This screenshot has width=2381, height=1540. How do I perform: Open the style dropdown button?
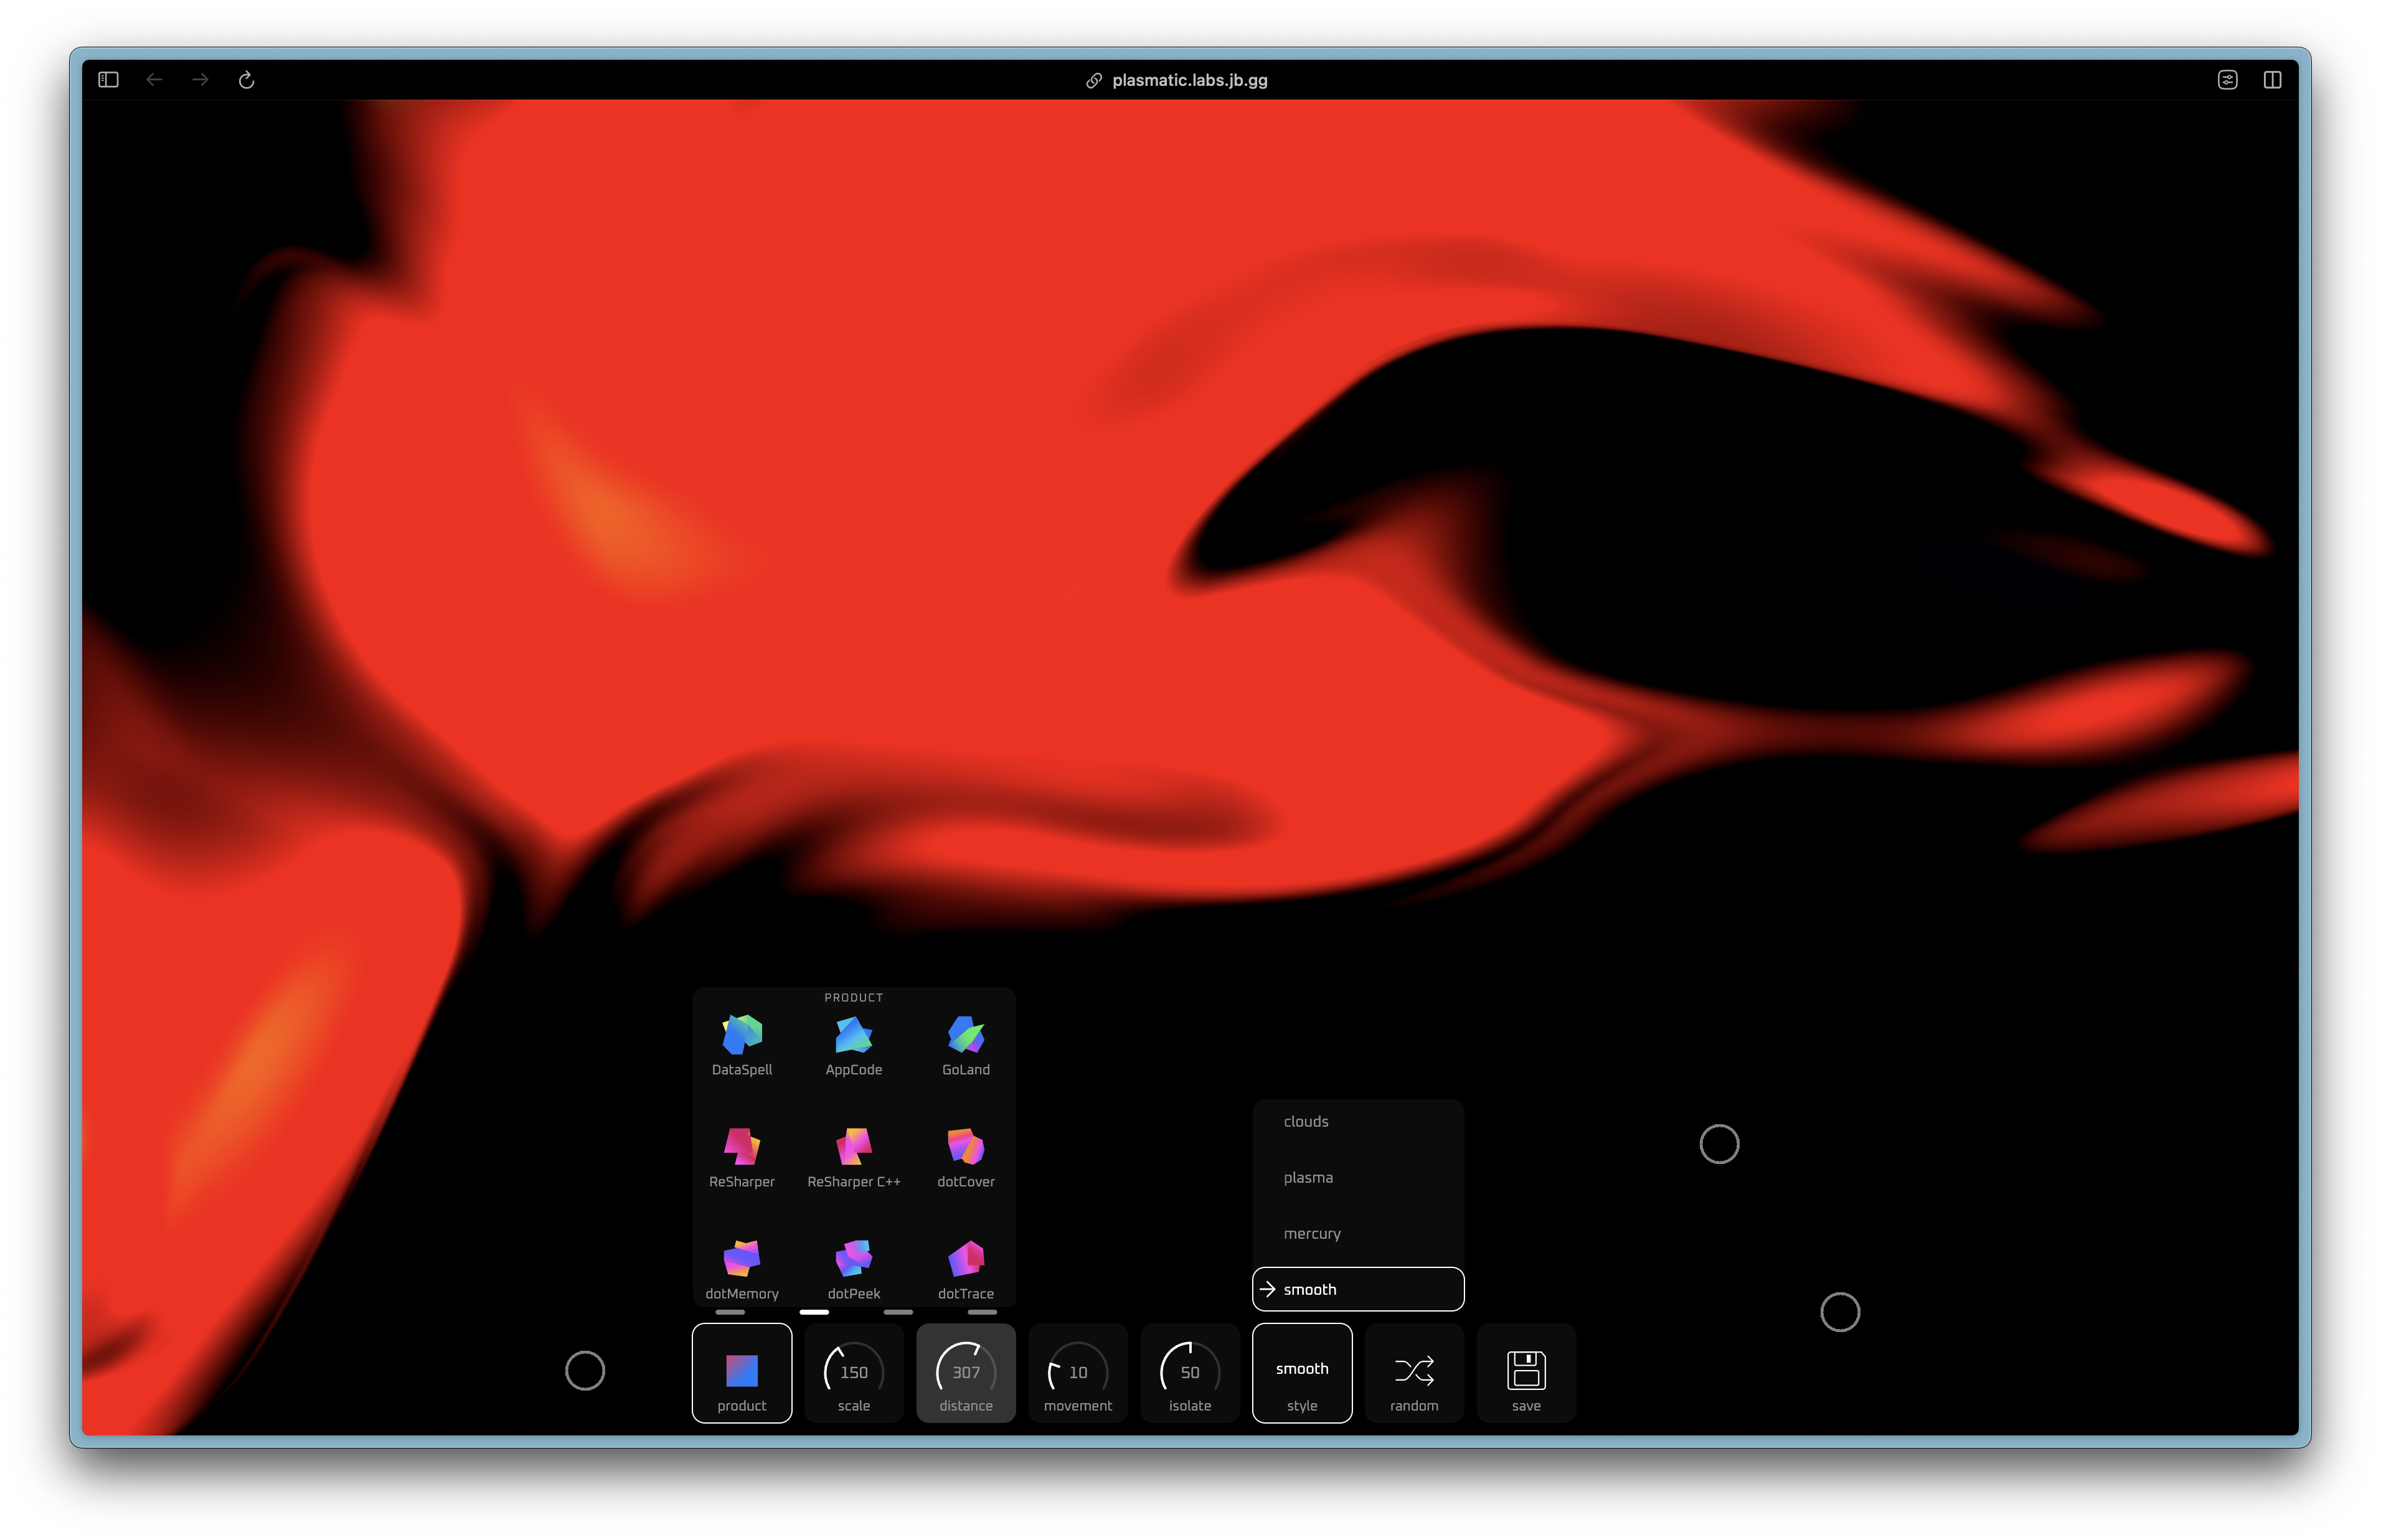pyautogui.click(x=1301, y=1373)
